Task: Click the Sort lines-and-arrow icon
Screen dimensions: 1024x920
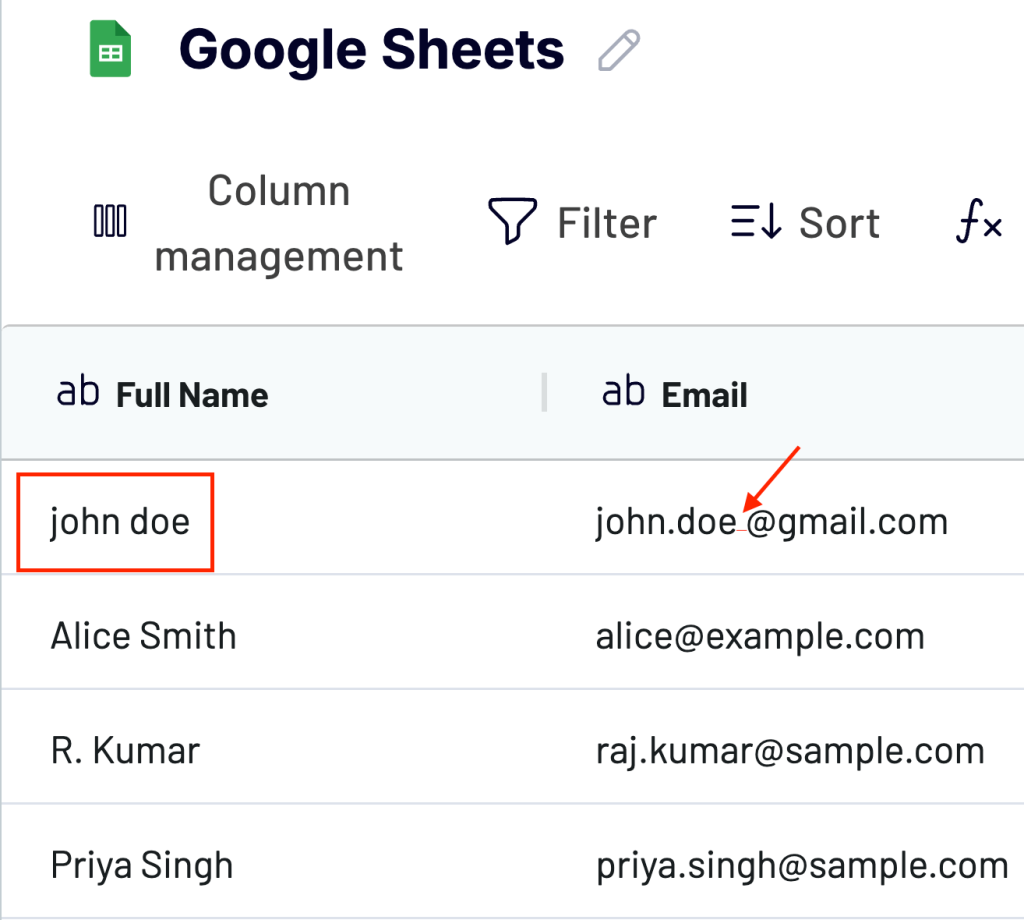Action: click(x=756, y=221)
